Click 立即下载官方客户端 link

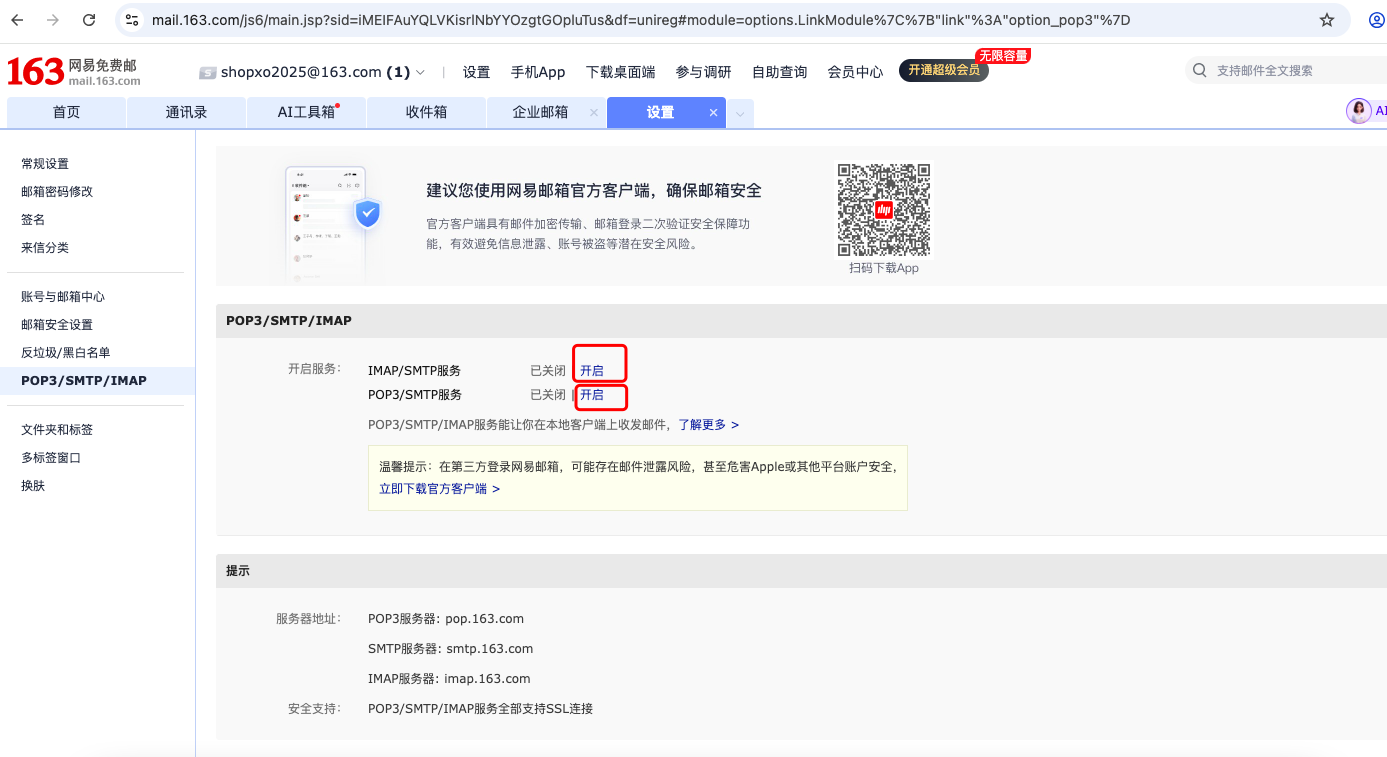click(x=439, y=489)
